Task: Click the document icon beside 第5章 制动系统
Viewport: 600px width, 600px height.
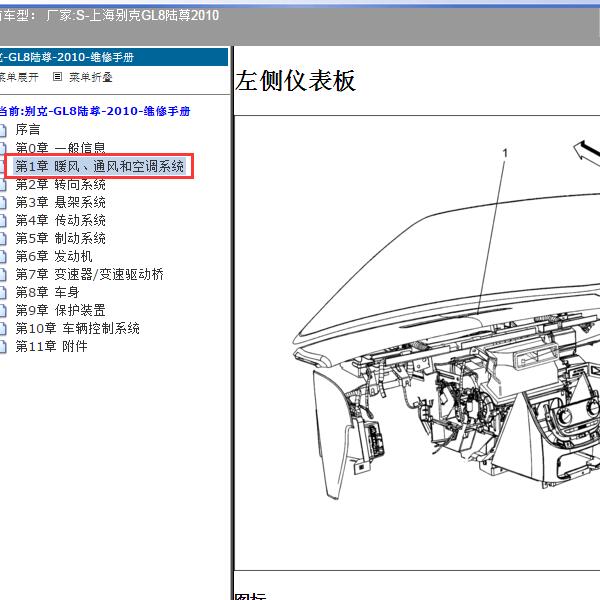Action: pyautogui.click(x=3, y=238)
